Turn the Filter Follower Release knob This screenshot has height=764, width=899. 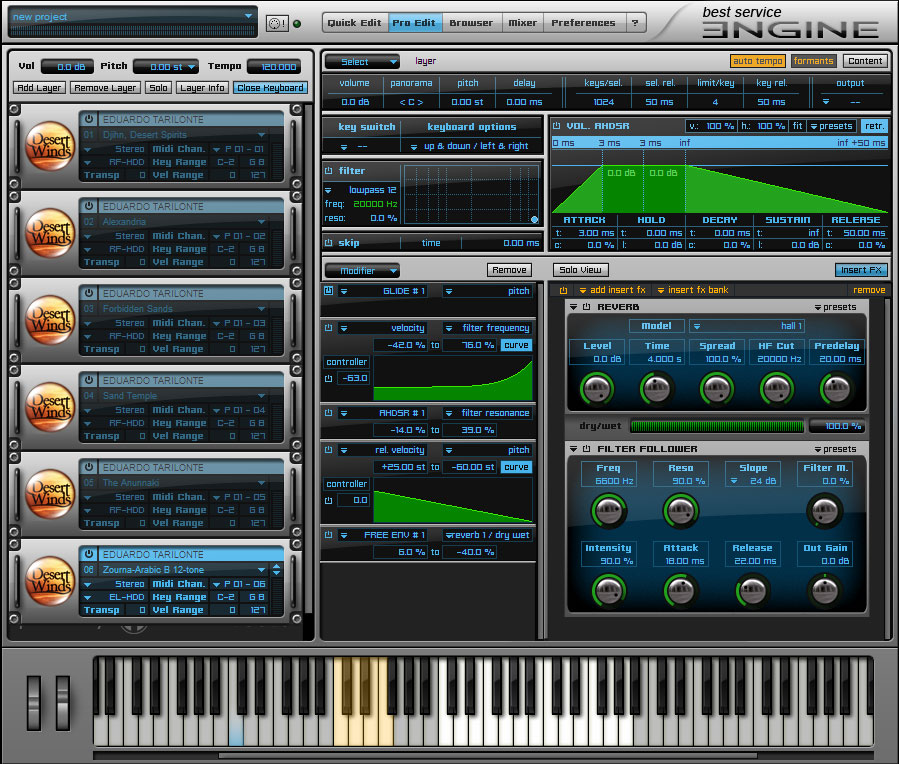point(753,590)
